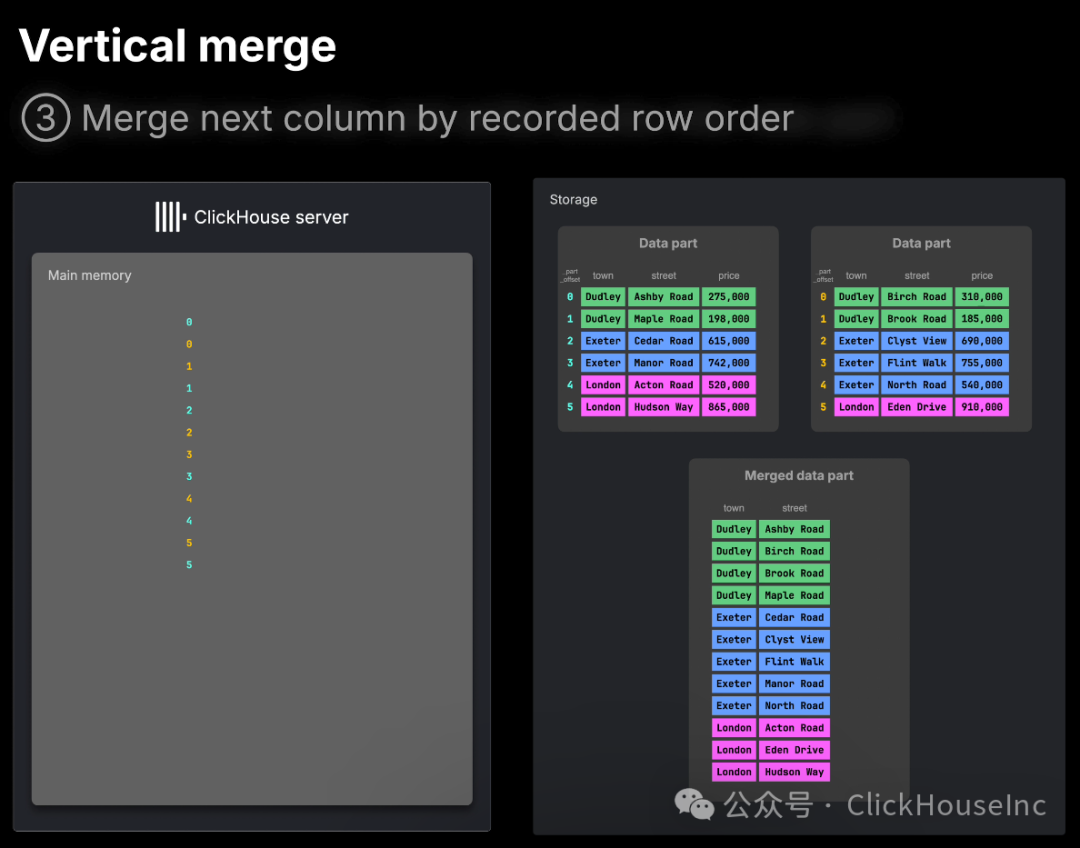This screenshot has width=1080, height=848.
Task: Click the "ClickHouse server" label
Action: pos(271,217)
